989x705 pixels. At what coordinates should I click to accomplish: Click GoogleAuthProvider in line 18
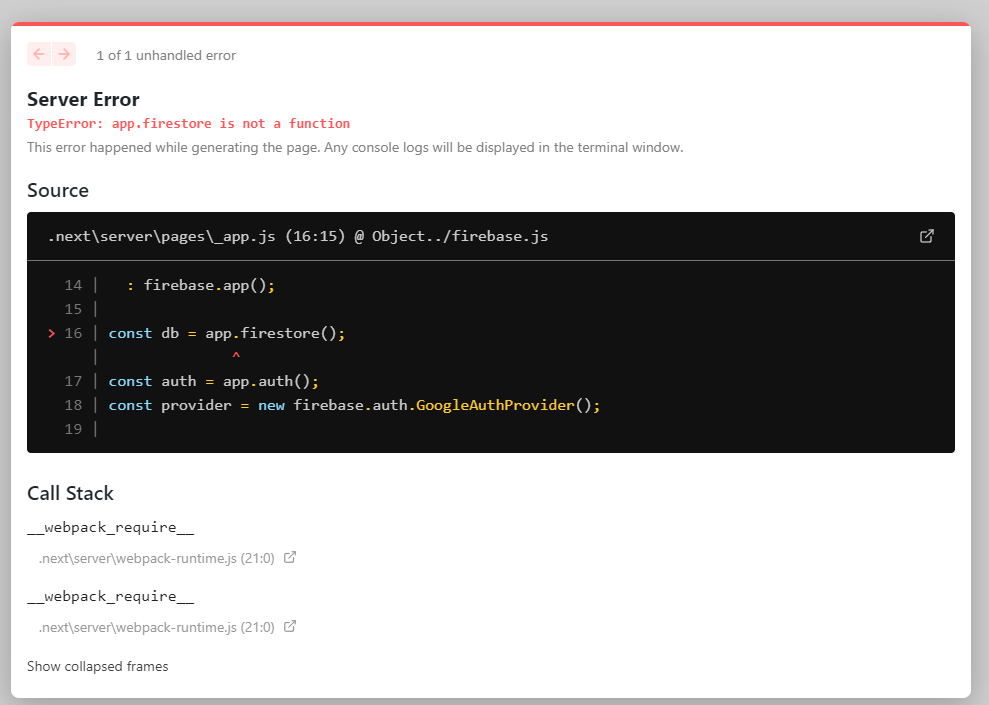[495, 405]
